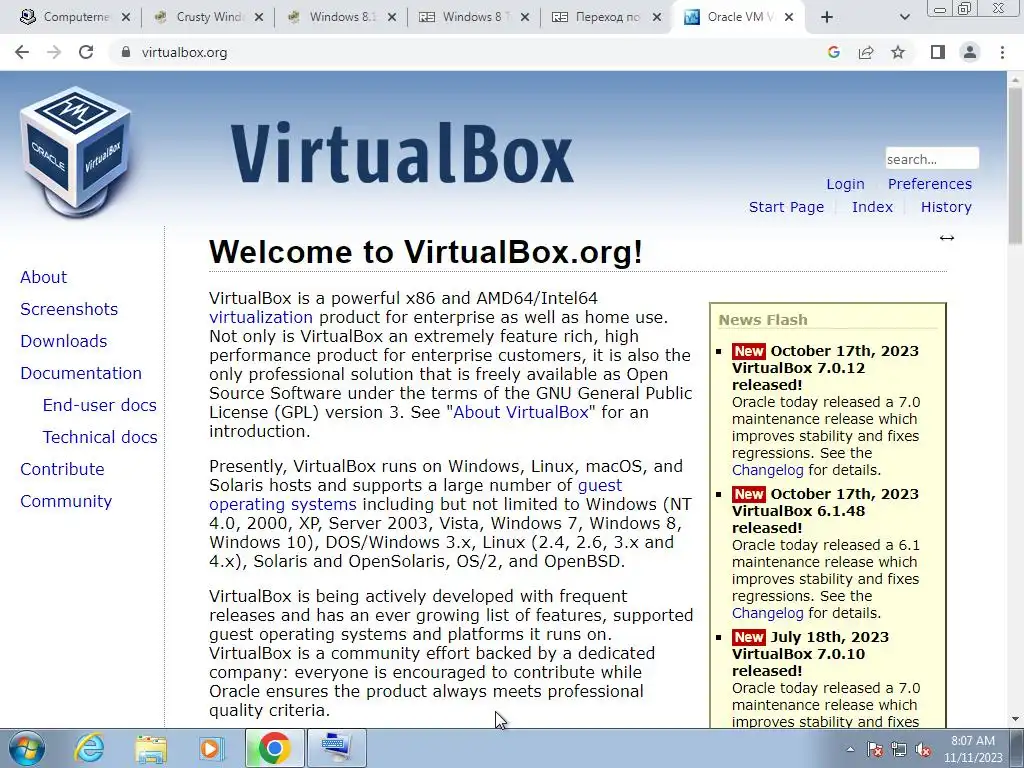
Task: Go back to the previous page
Action: 22,52
